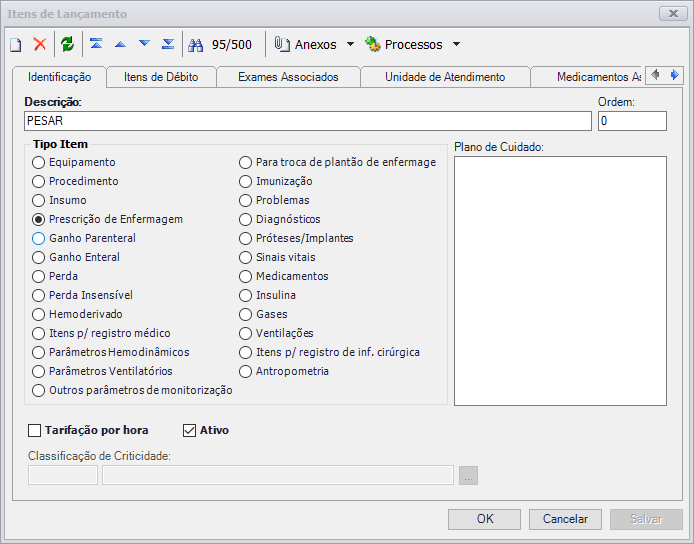Uncheck the Ativo checkbox
Image resolution: width=694 pixels, height=544 pixels.
click(x=189, y=431)
